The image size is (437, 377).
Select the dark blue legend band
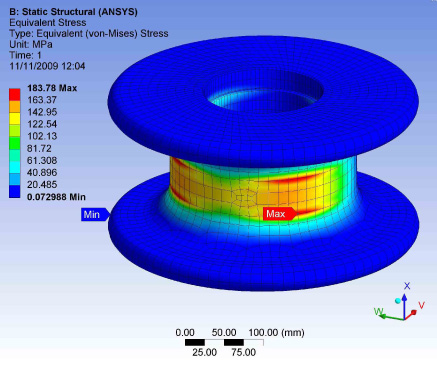15,192
